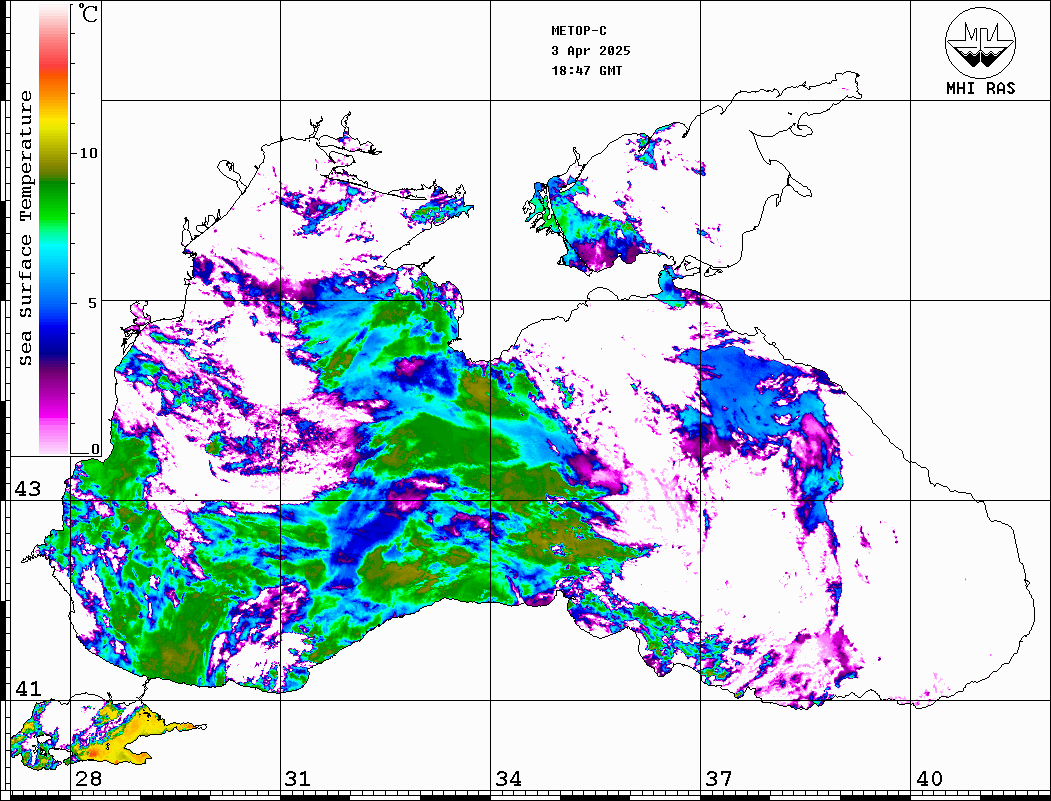Image resolution: width=1051 pixels, height=801 pixels.
Task: Click the "0" tick on temperature scale
Action: tap(95, 449)
